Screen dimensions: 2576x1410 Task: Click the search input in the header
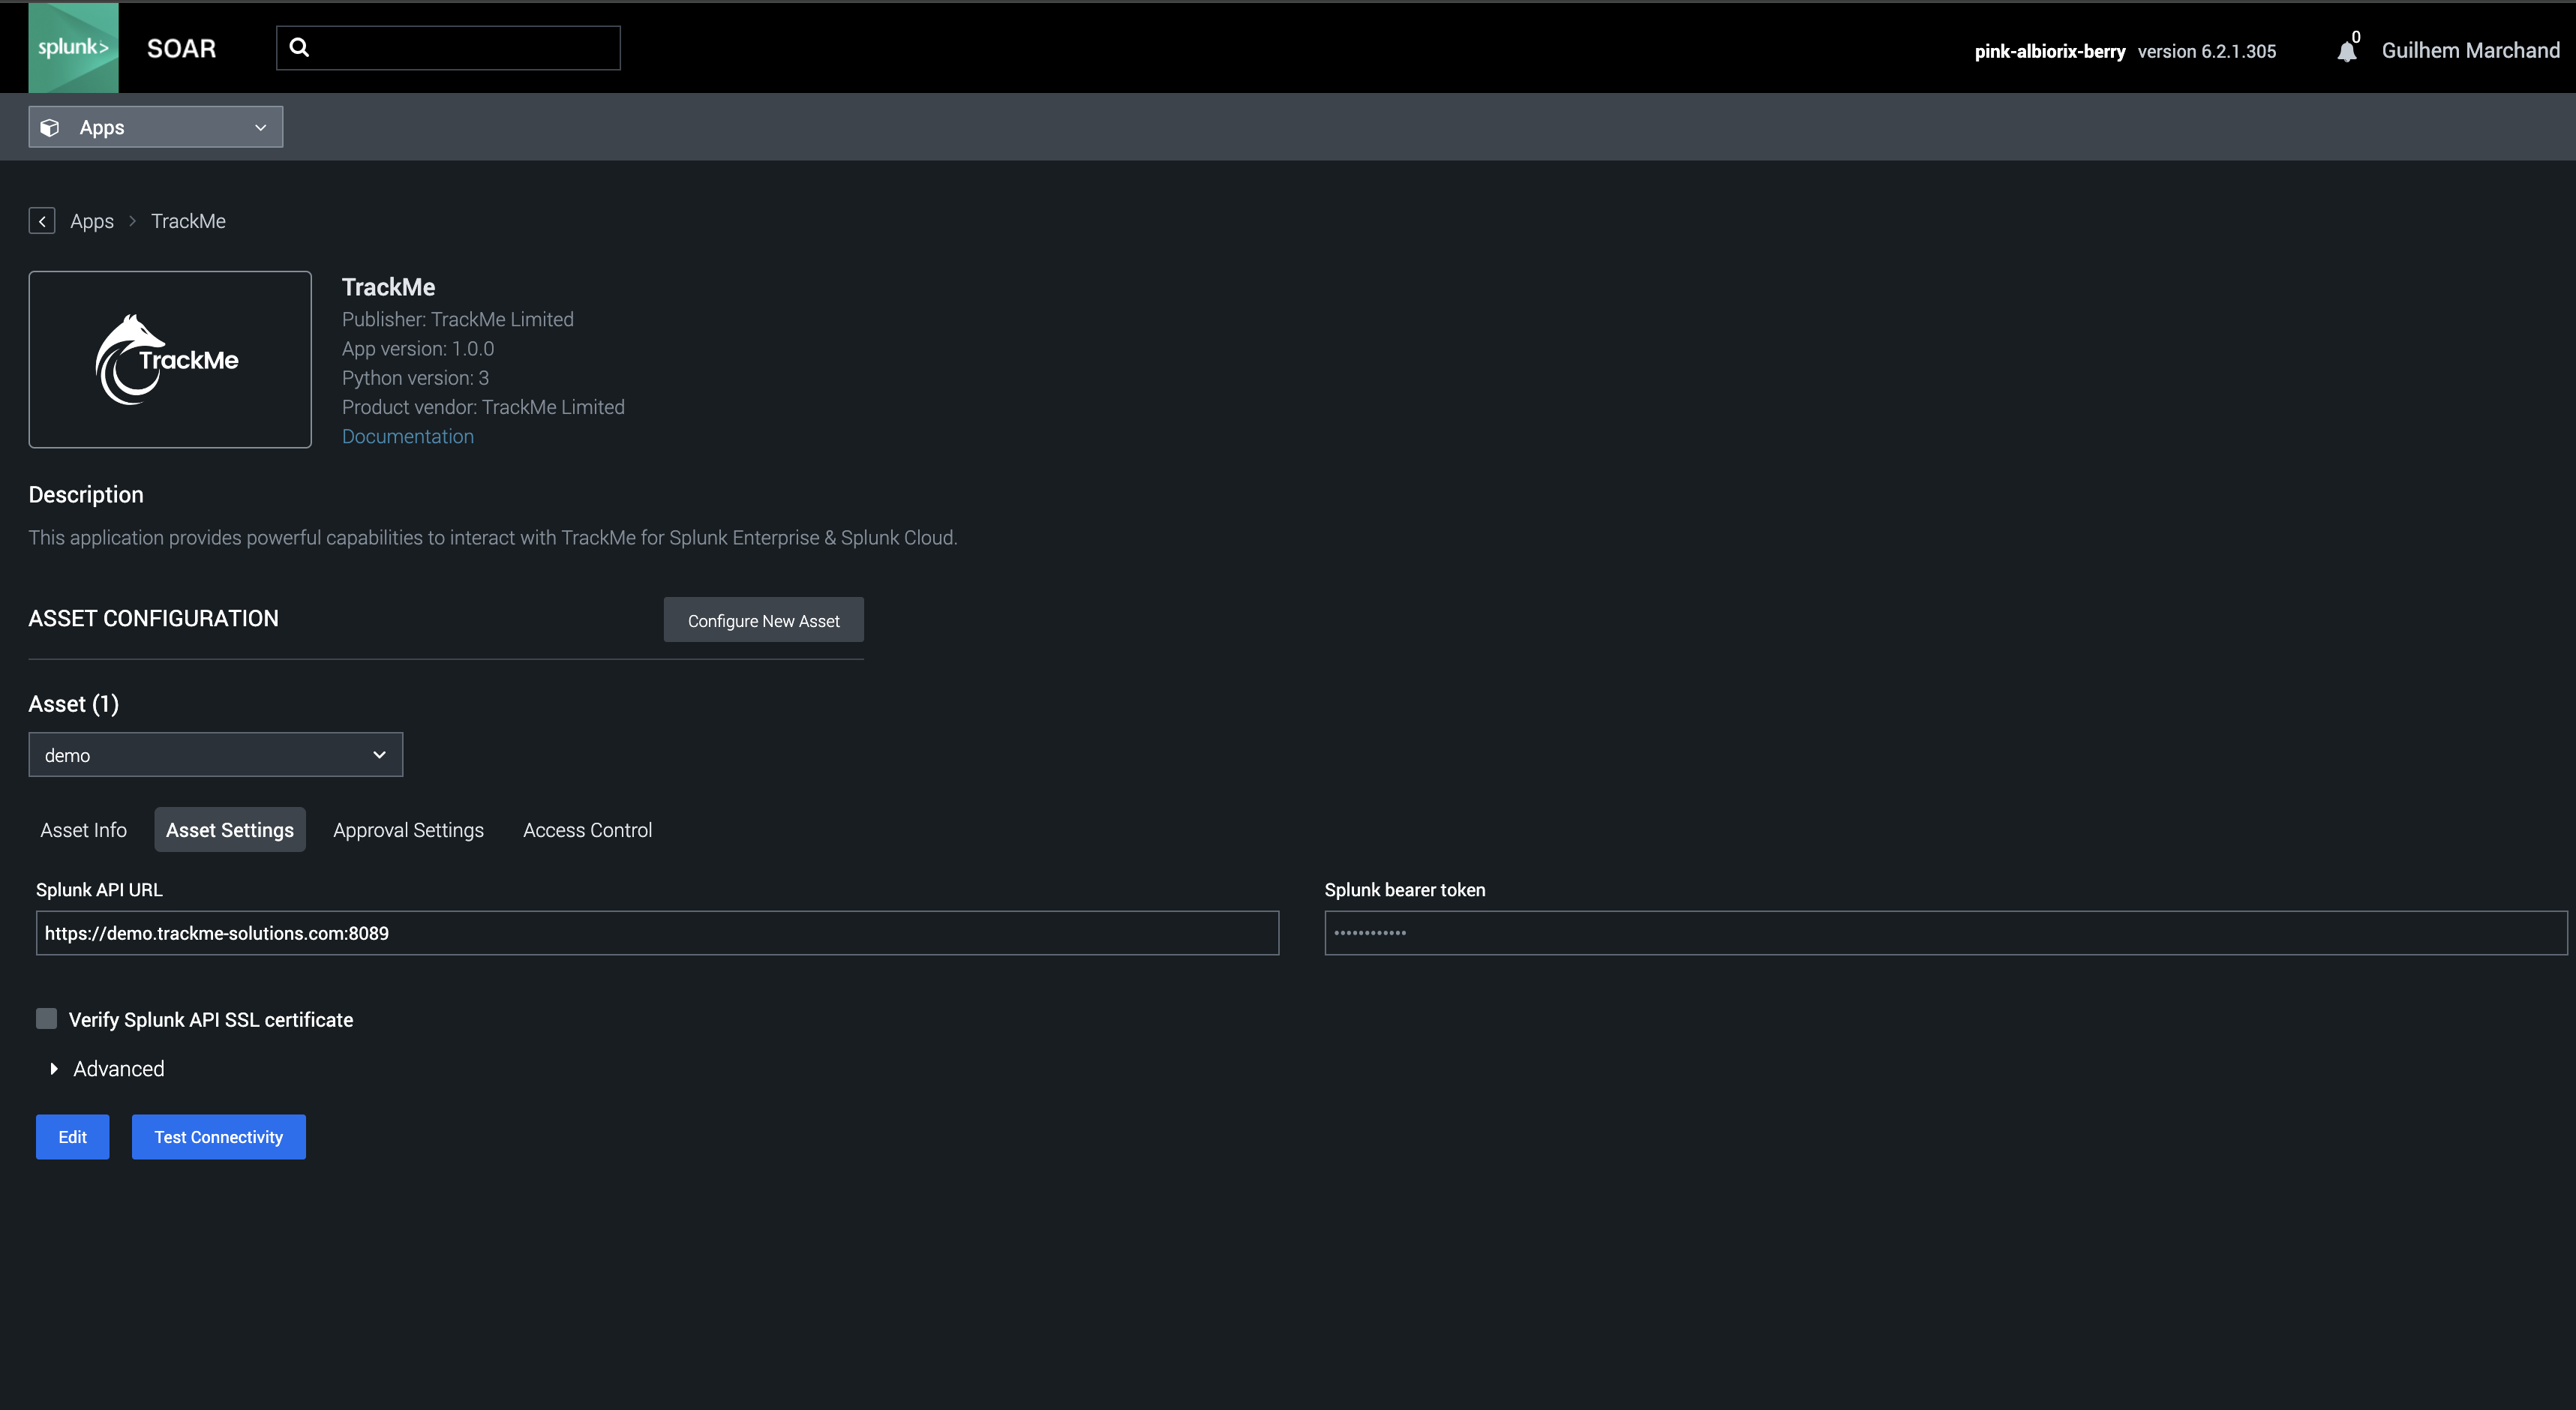(448, 48)
